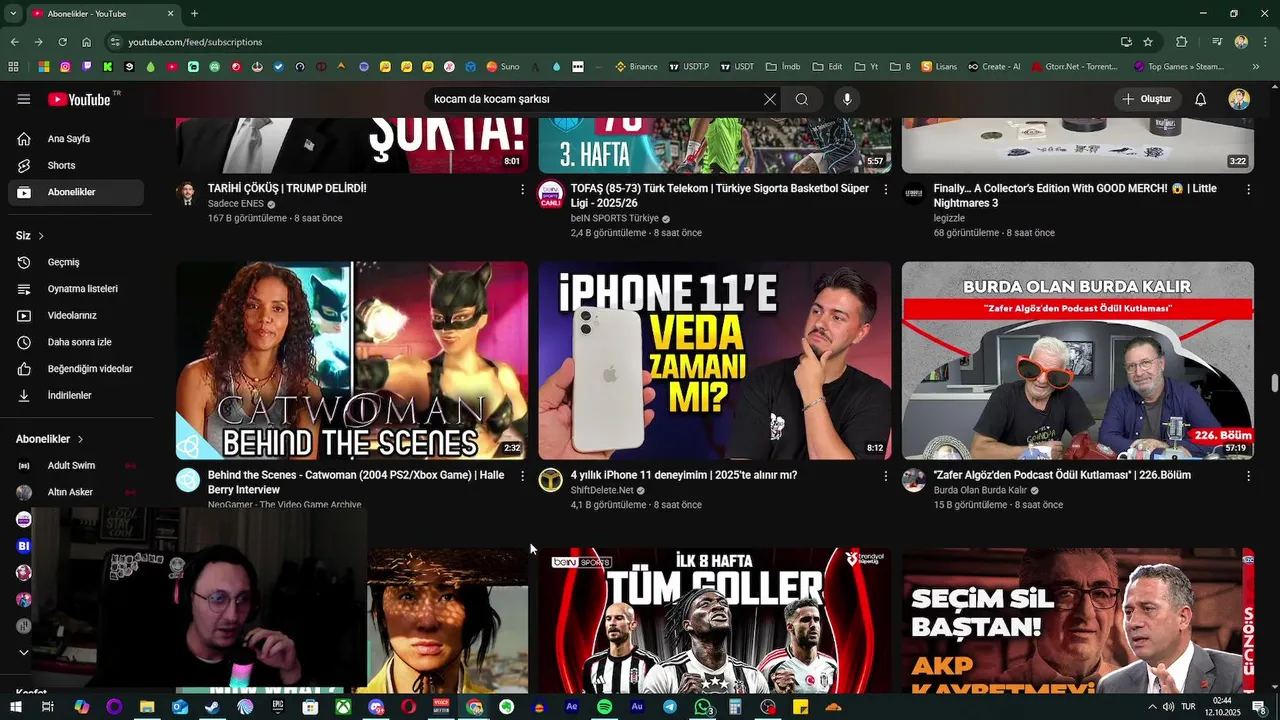1280x720 pixels.
Task: Play the Burda Olan Burda Kalır thumbnail
Action: pos(1078,360)
